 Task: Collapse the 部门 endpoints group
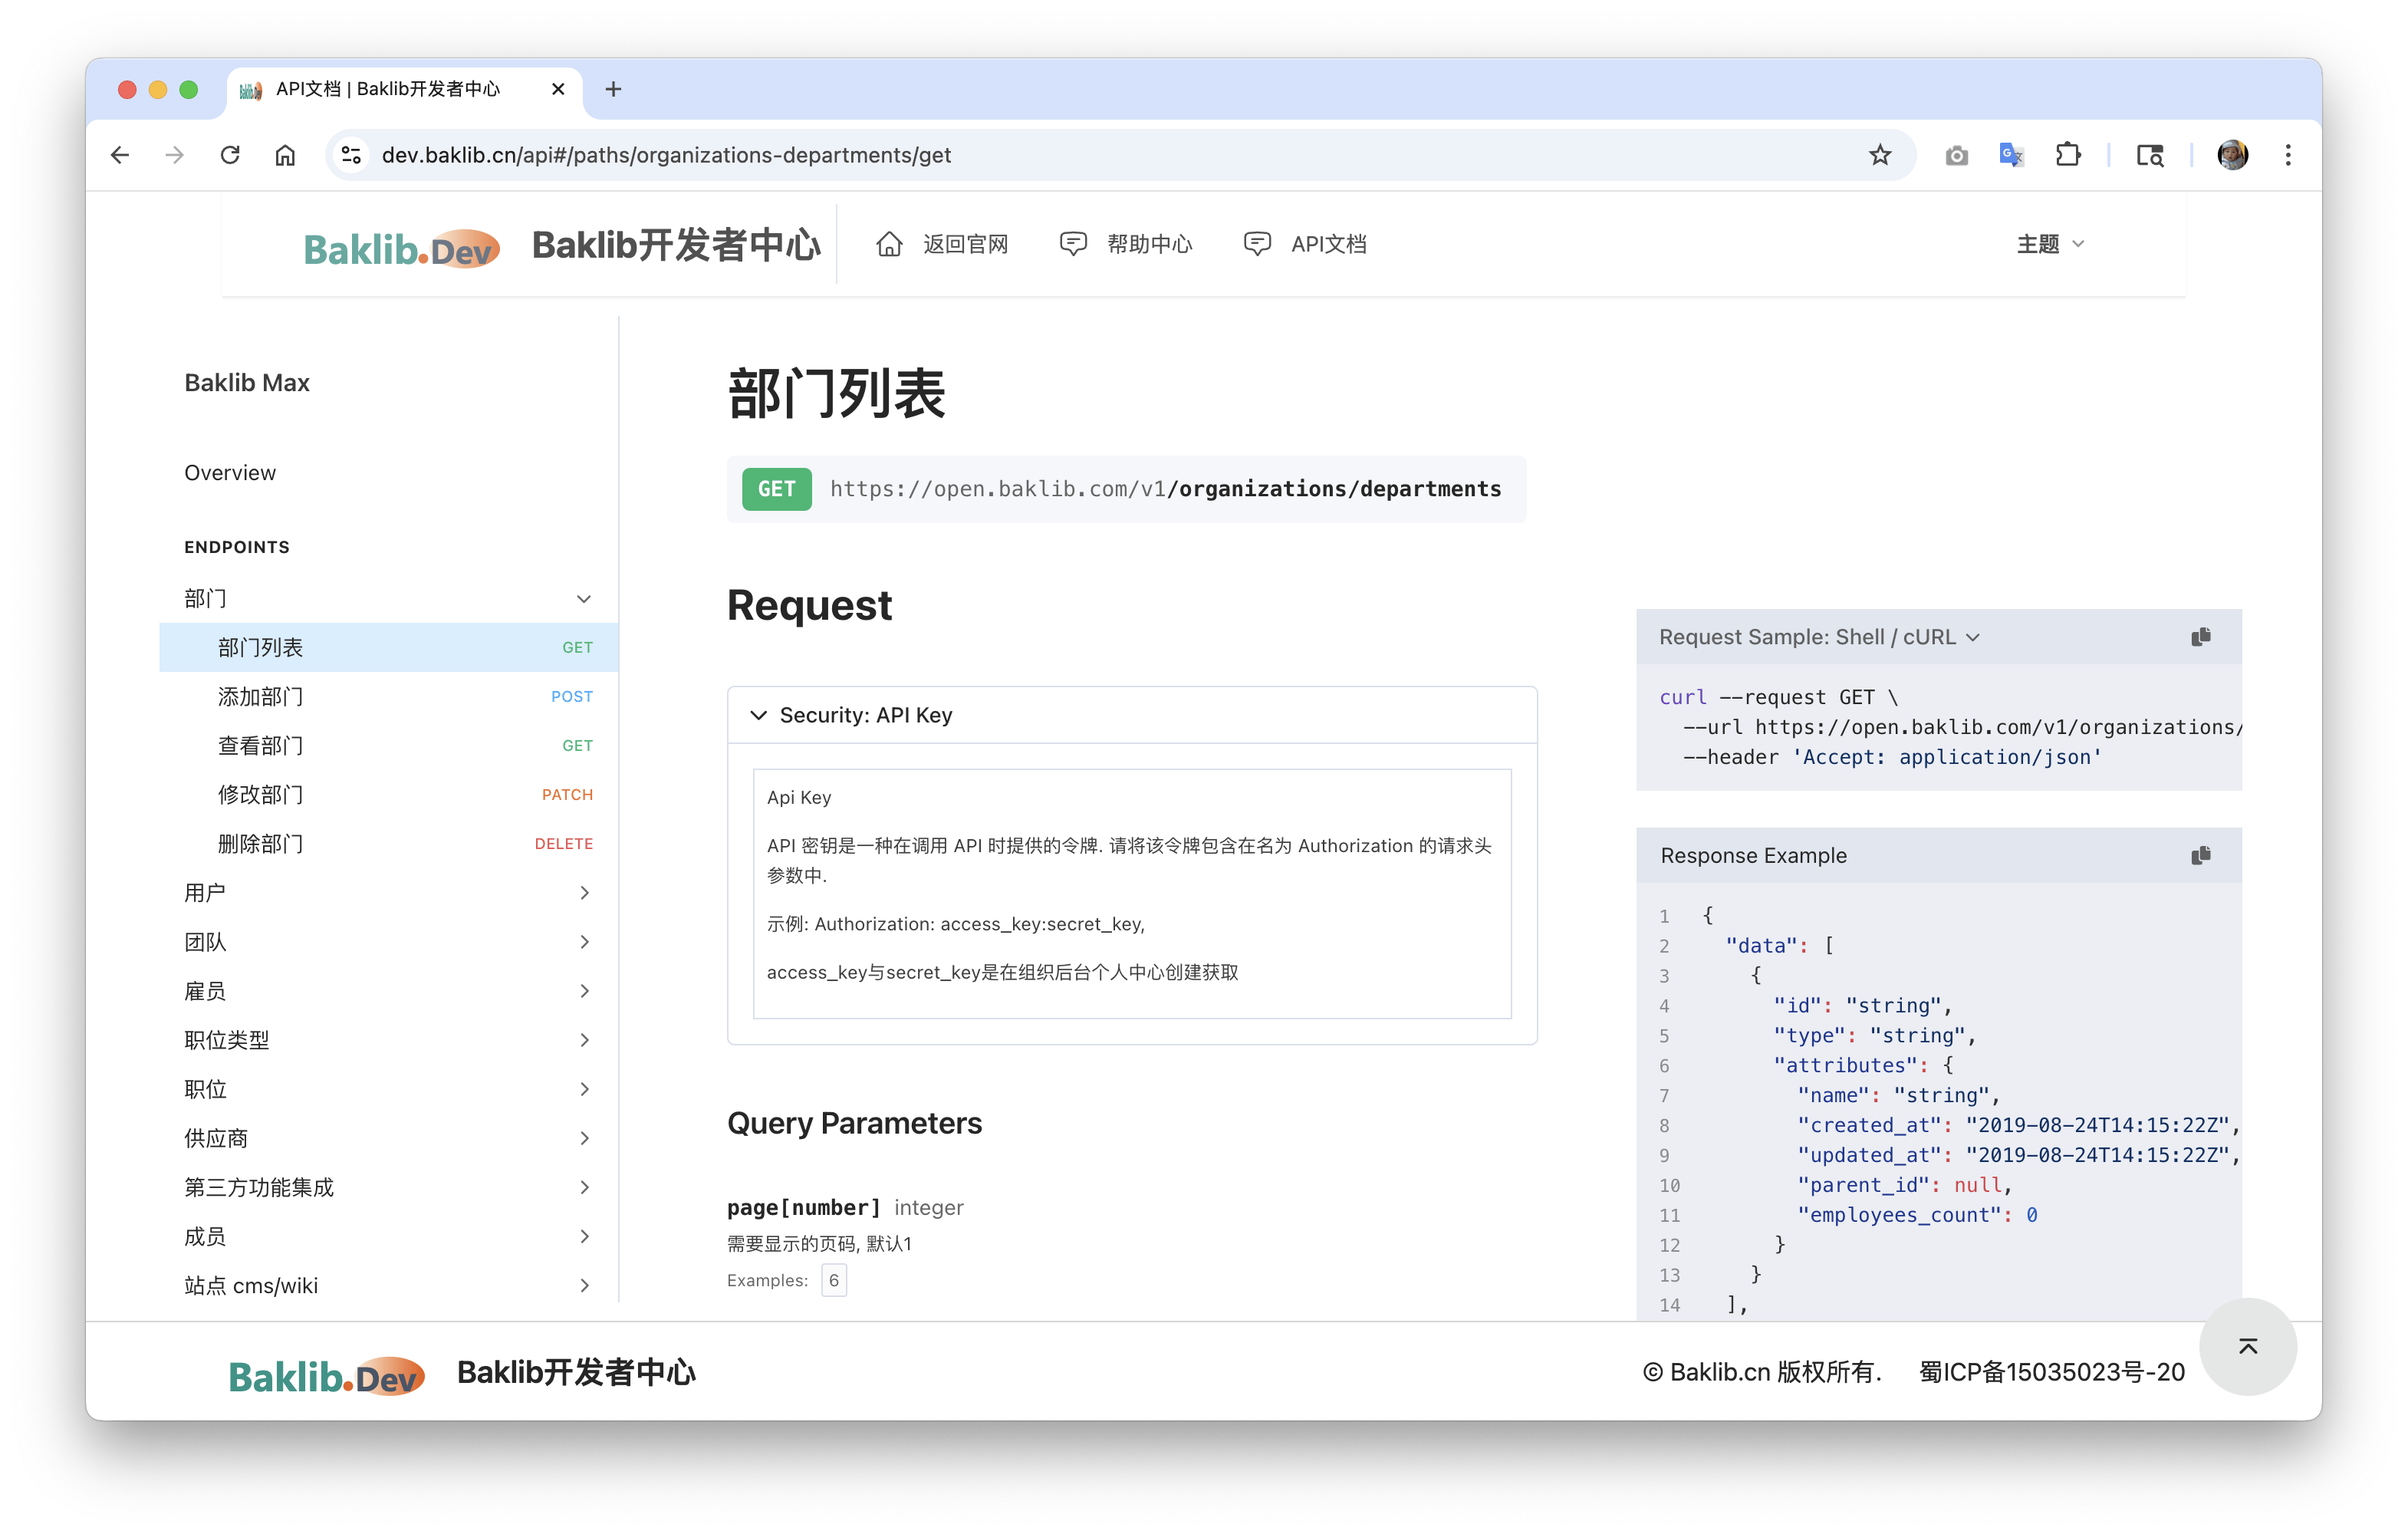click(x=388, y=598)
